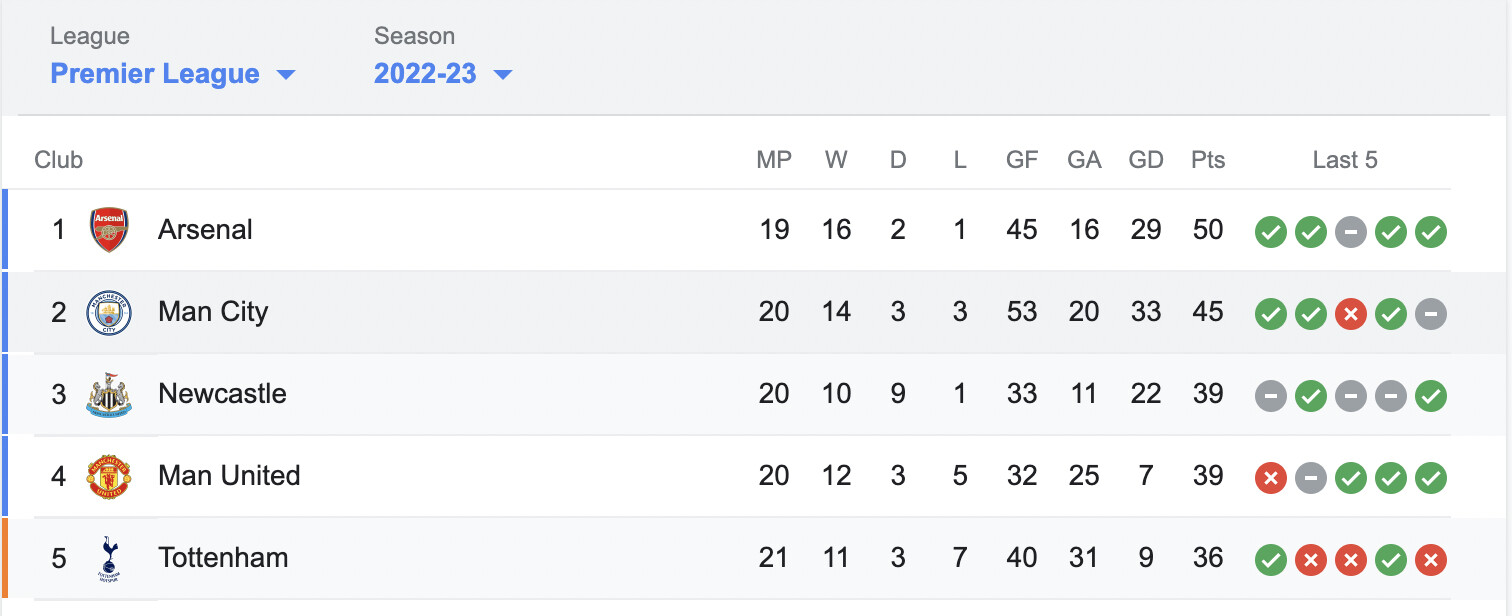Screen dimensions: 1512x616
Task: Click the Last 5 column header
Action: tap(1345, 160)
